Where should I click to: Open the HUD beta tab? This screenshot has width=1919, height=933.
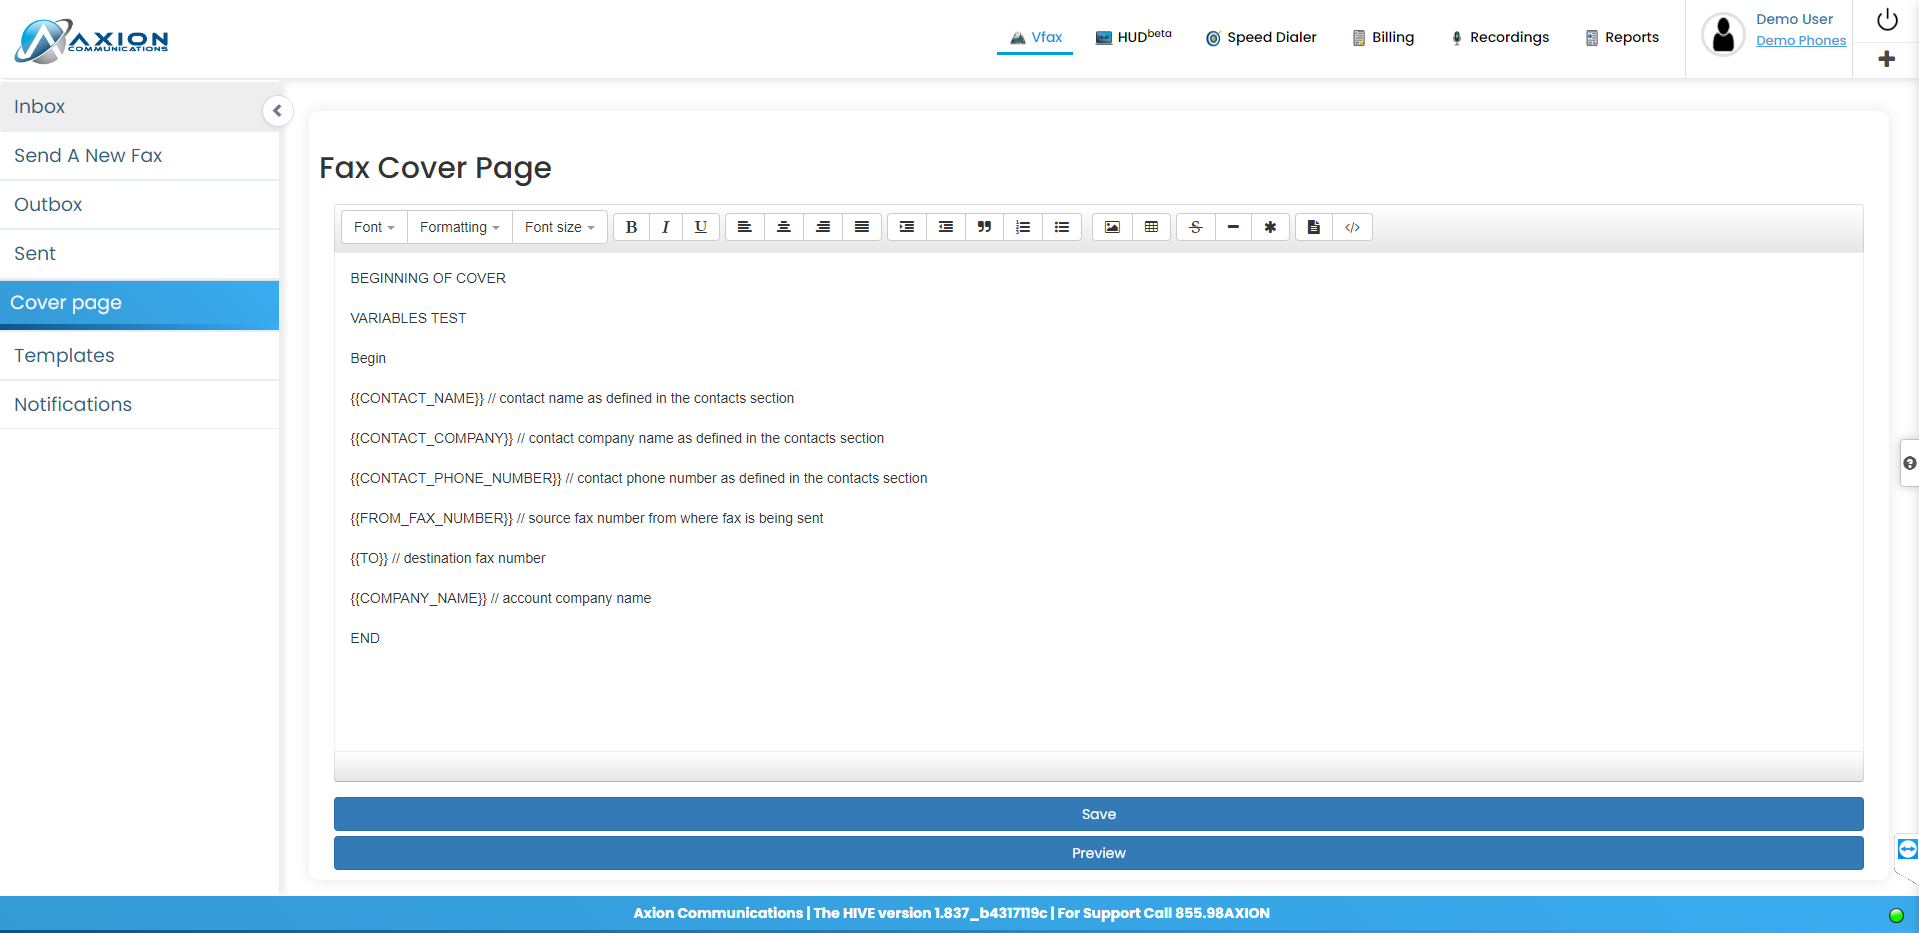[x=1133, y=37]
